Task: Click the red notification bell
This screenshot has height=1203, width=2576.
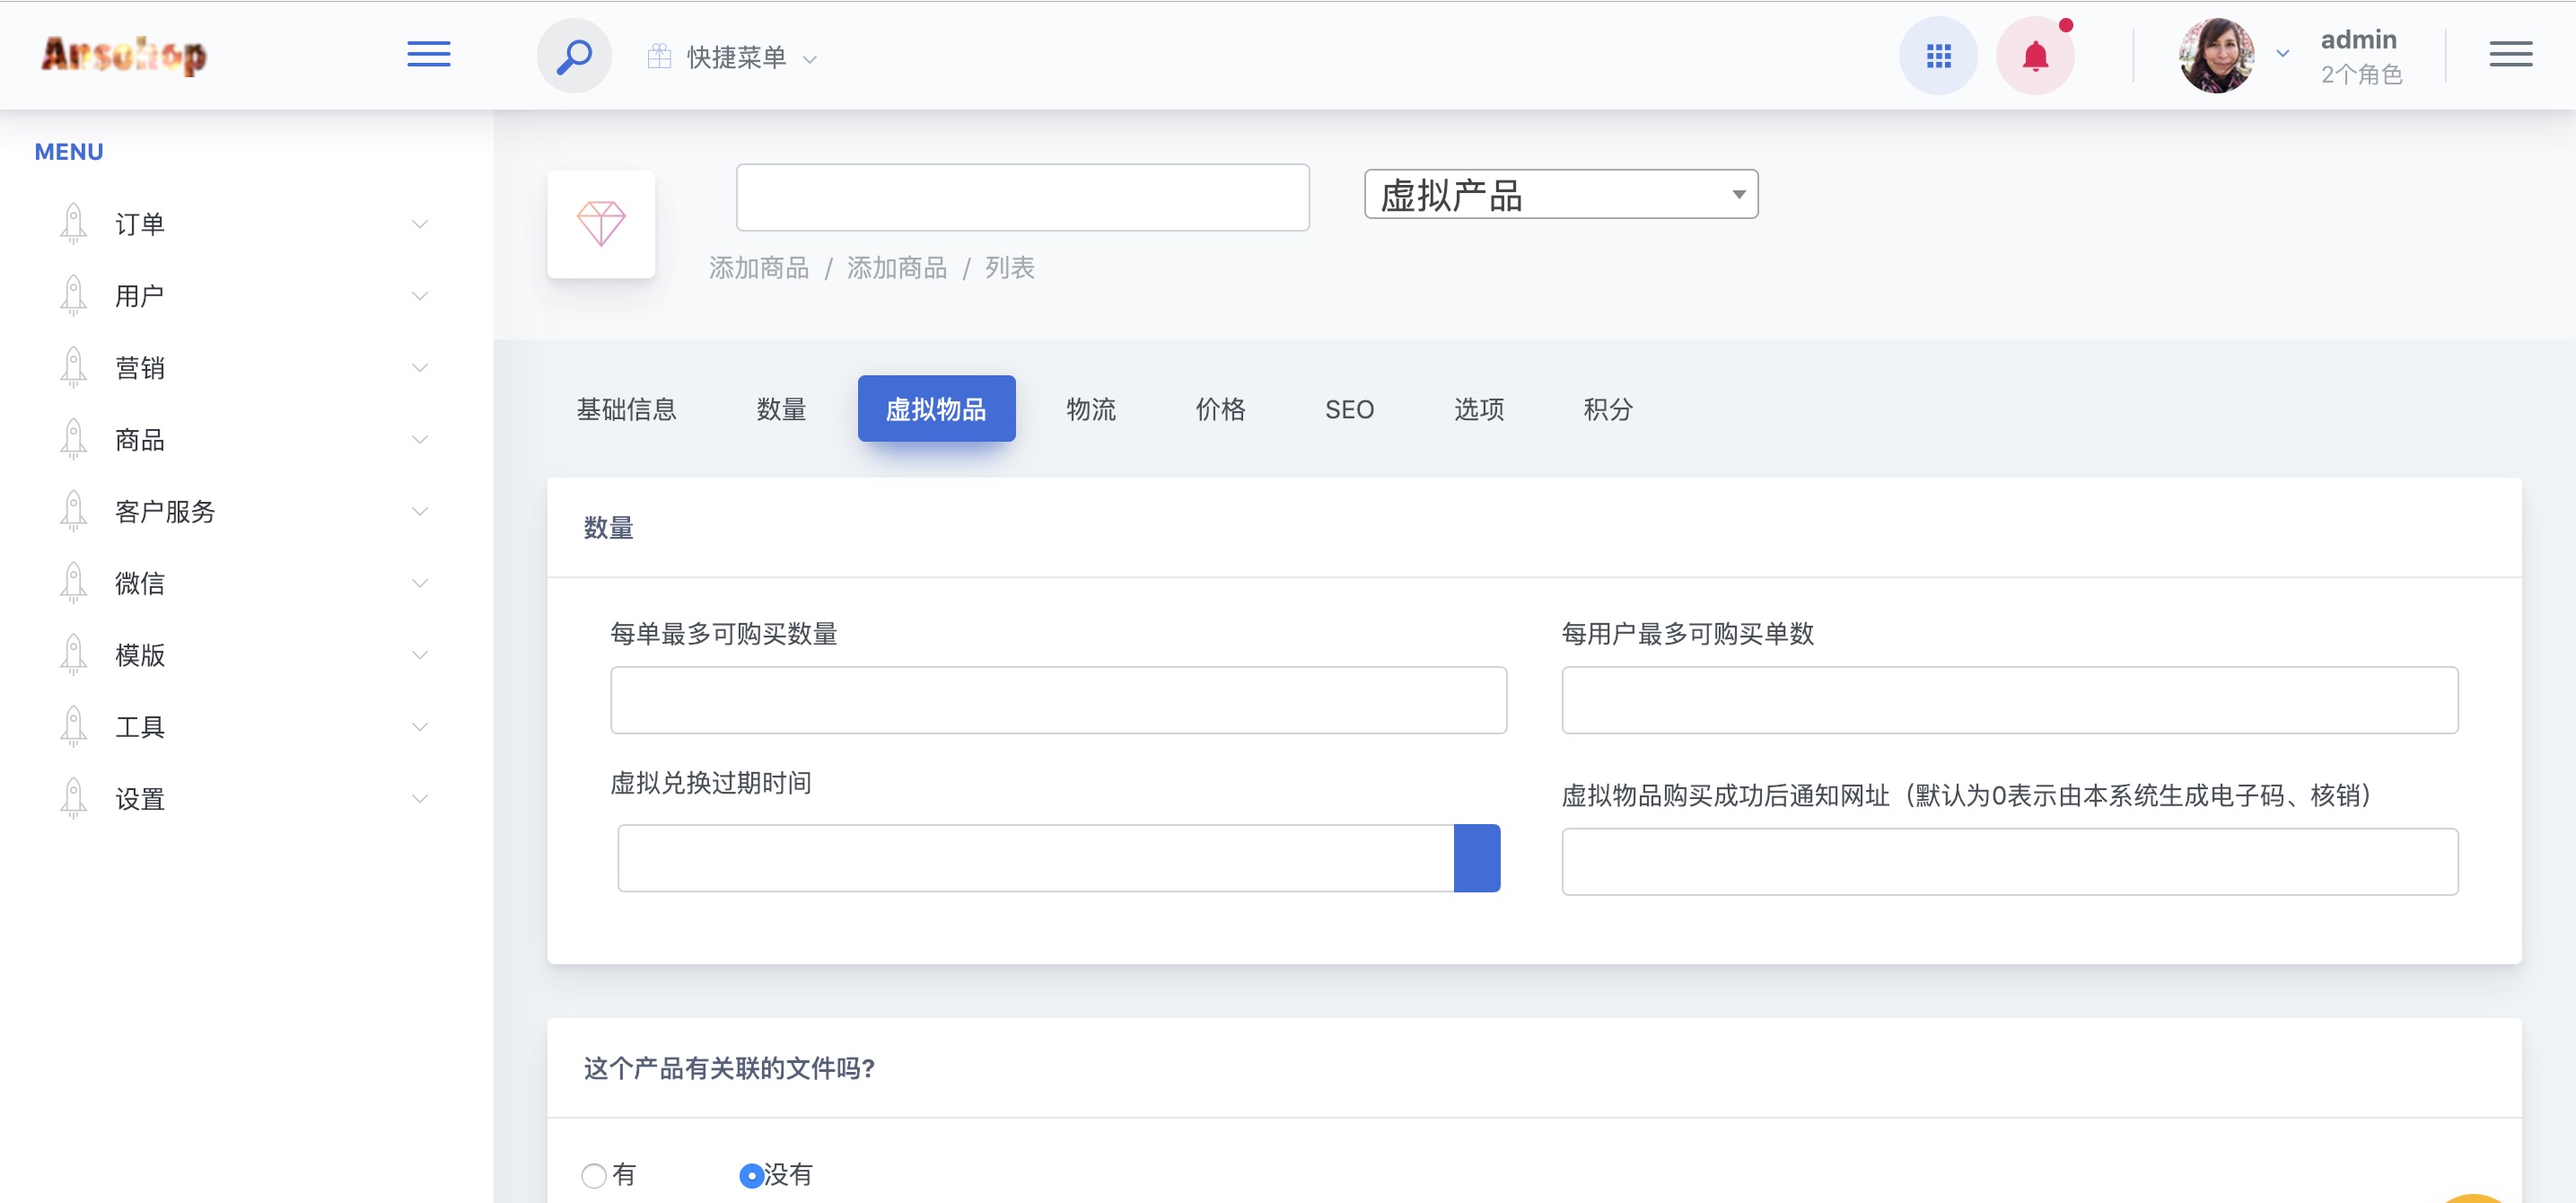Action: (x=2034, y=56)
